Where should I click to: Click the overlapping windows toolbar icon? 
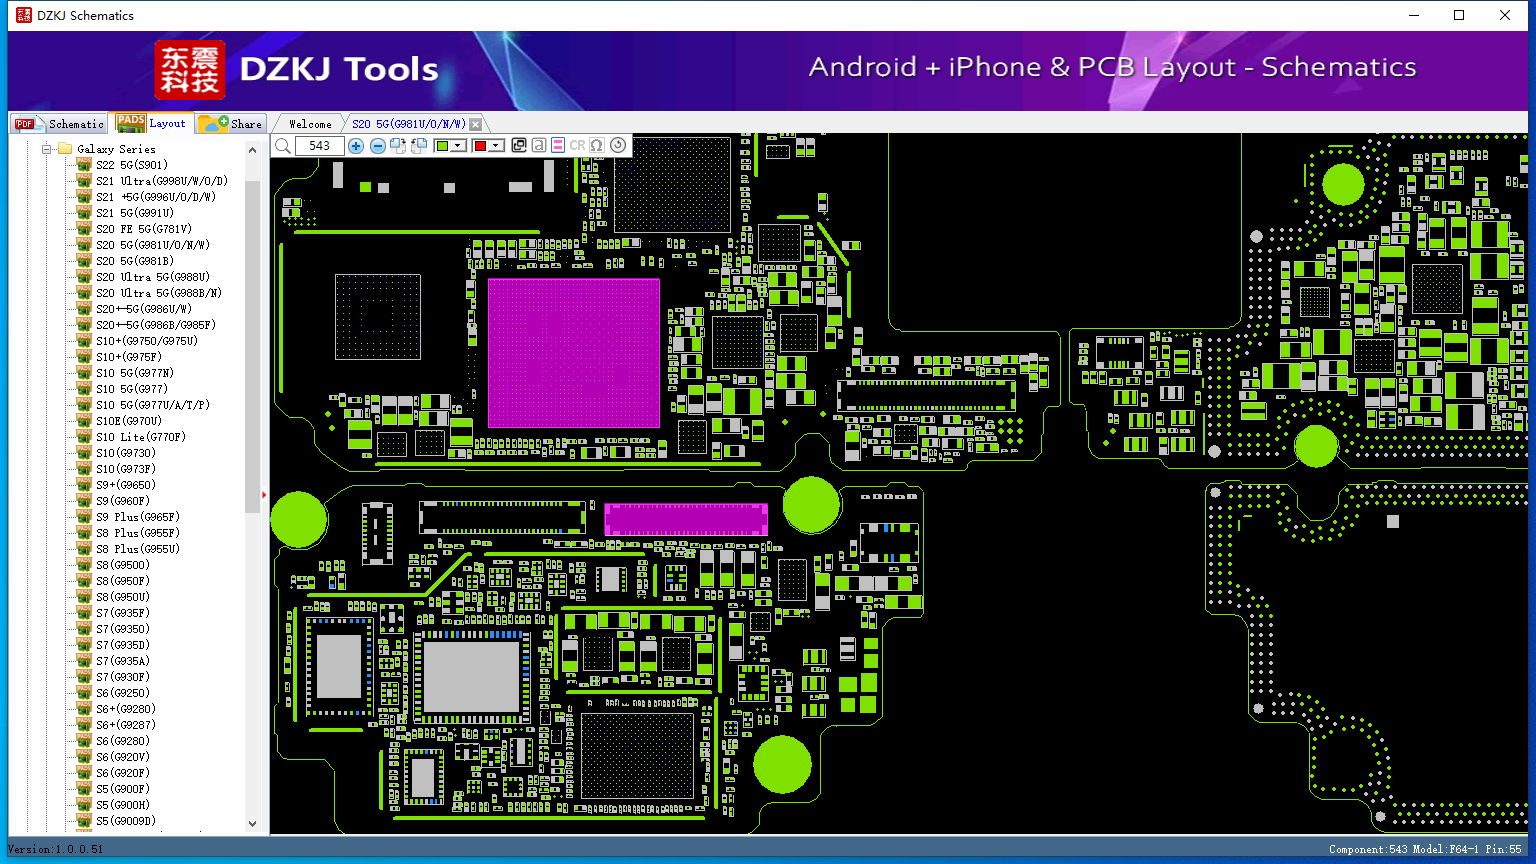(x=519, y=146)
